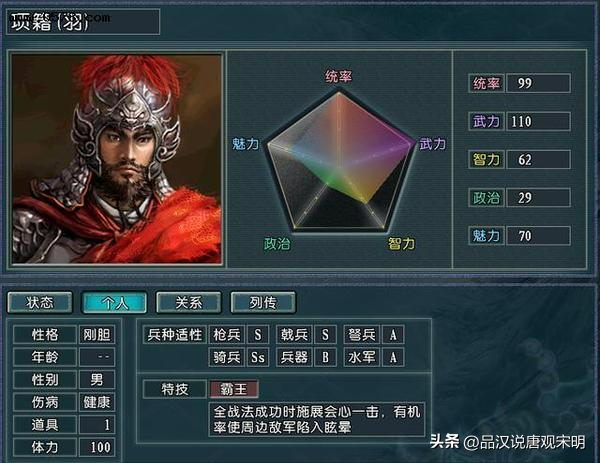This screenshot has height=463, width=600.
Task: Open the 关系 tab
Action: tap(189, 302)
